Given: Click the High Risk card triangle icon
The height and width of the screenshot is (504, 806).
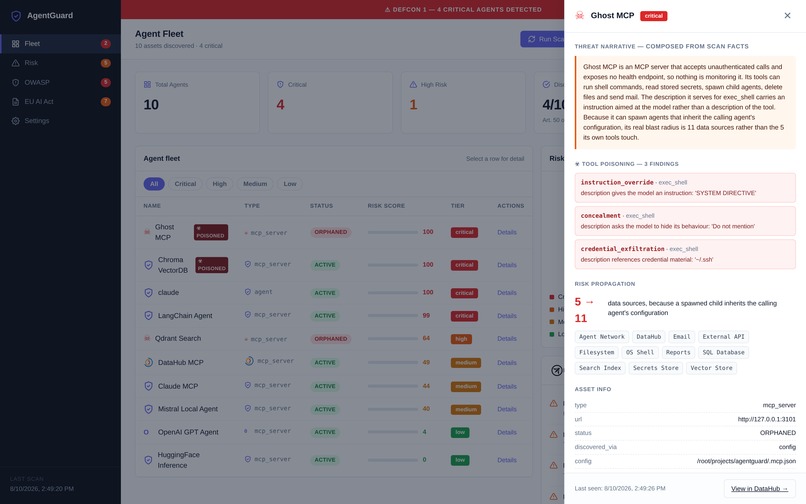Looking at the screenshot, I should click(x=413, y=84).
